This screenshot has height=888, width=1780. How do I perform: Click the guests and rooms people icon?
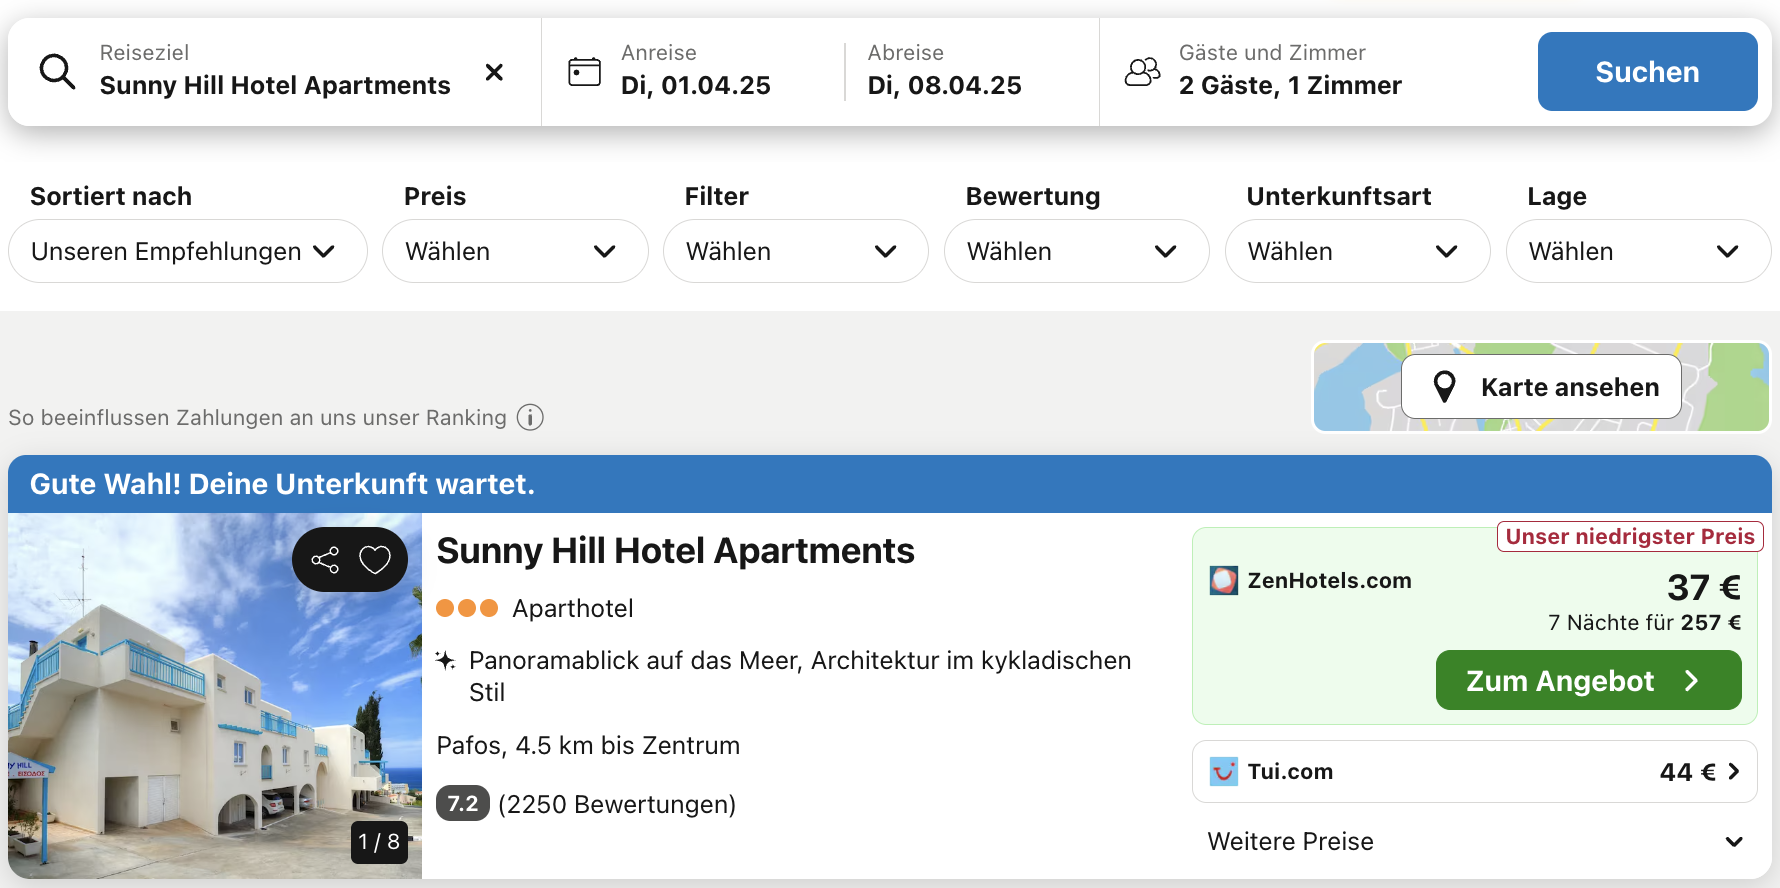pyautogui.click(x=1142, y=72)
